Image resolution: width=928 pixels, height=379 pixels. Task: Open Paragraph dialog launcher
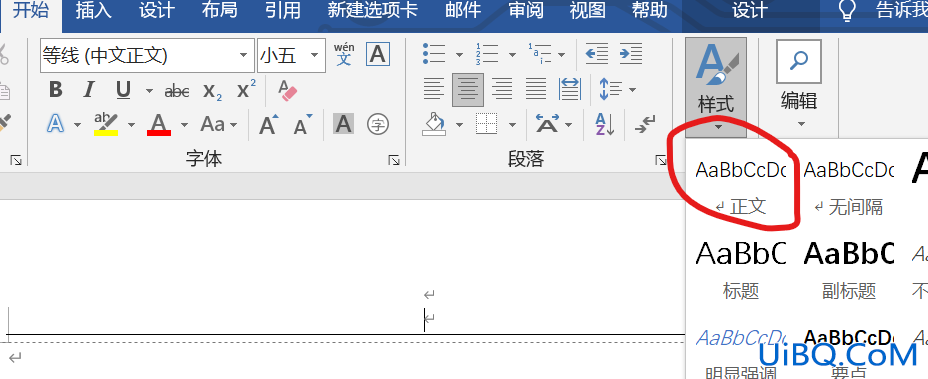pyautogui.click(x=661, y=159)
